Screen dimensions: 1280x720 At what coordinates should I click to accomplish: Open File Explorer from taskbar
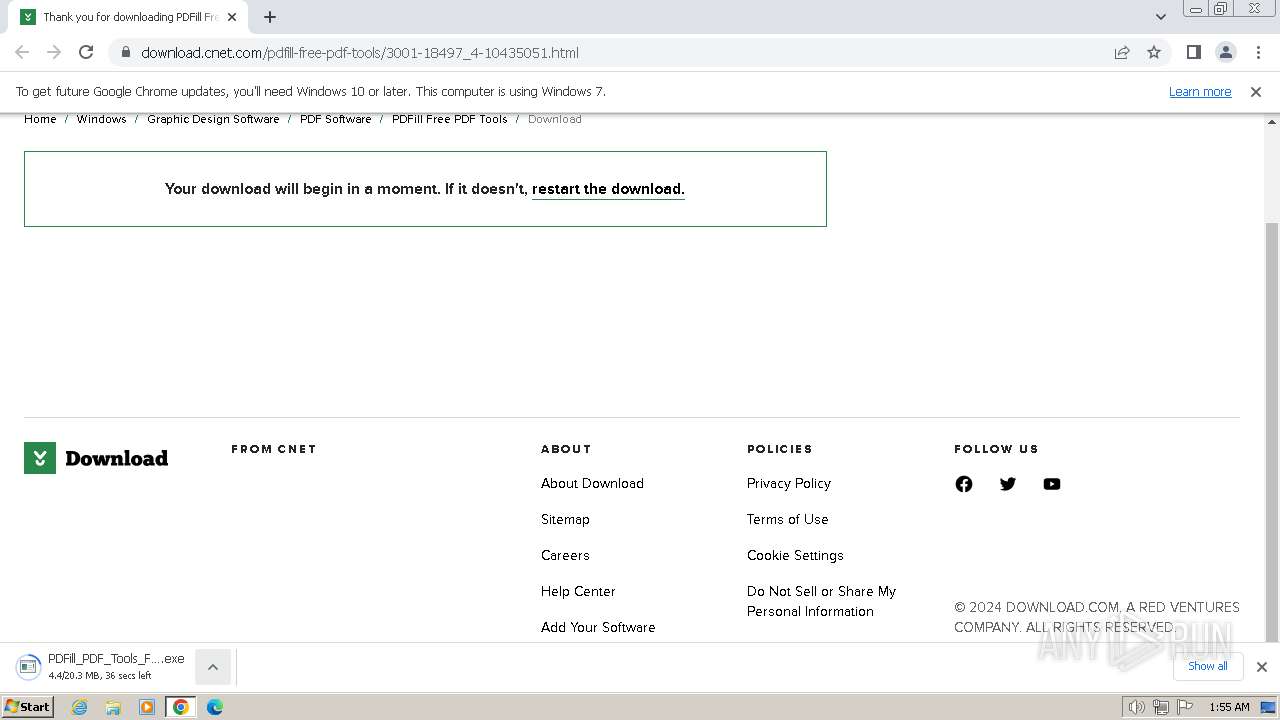pyautogui.click(x=113, y=707)
